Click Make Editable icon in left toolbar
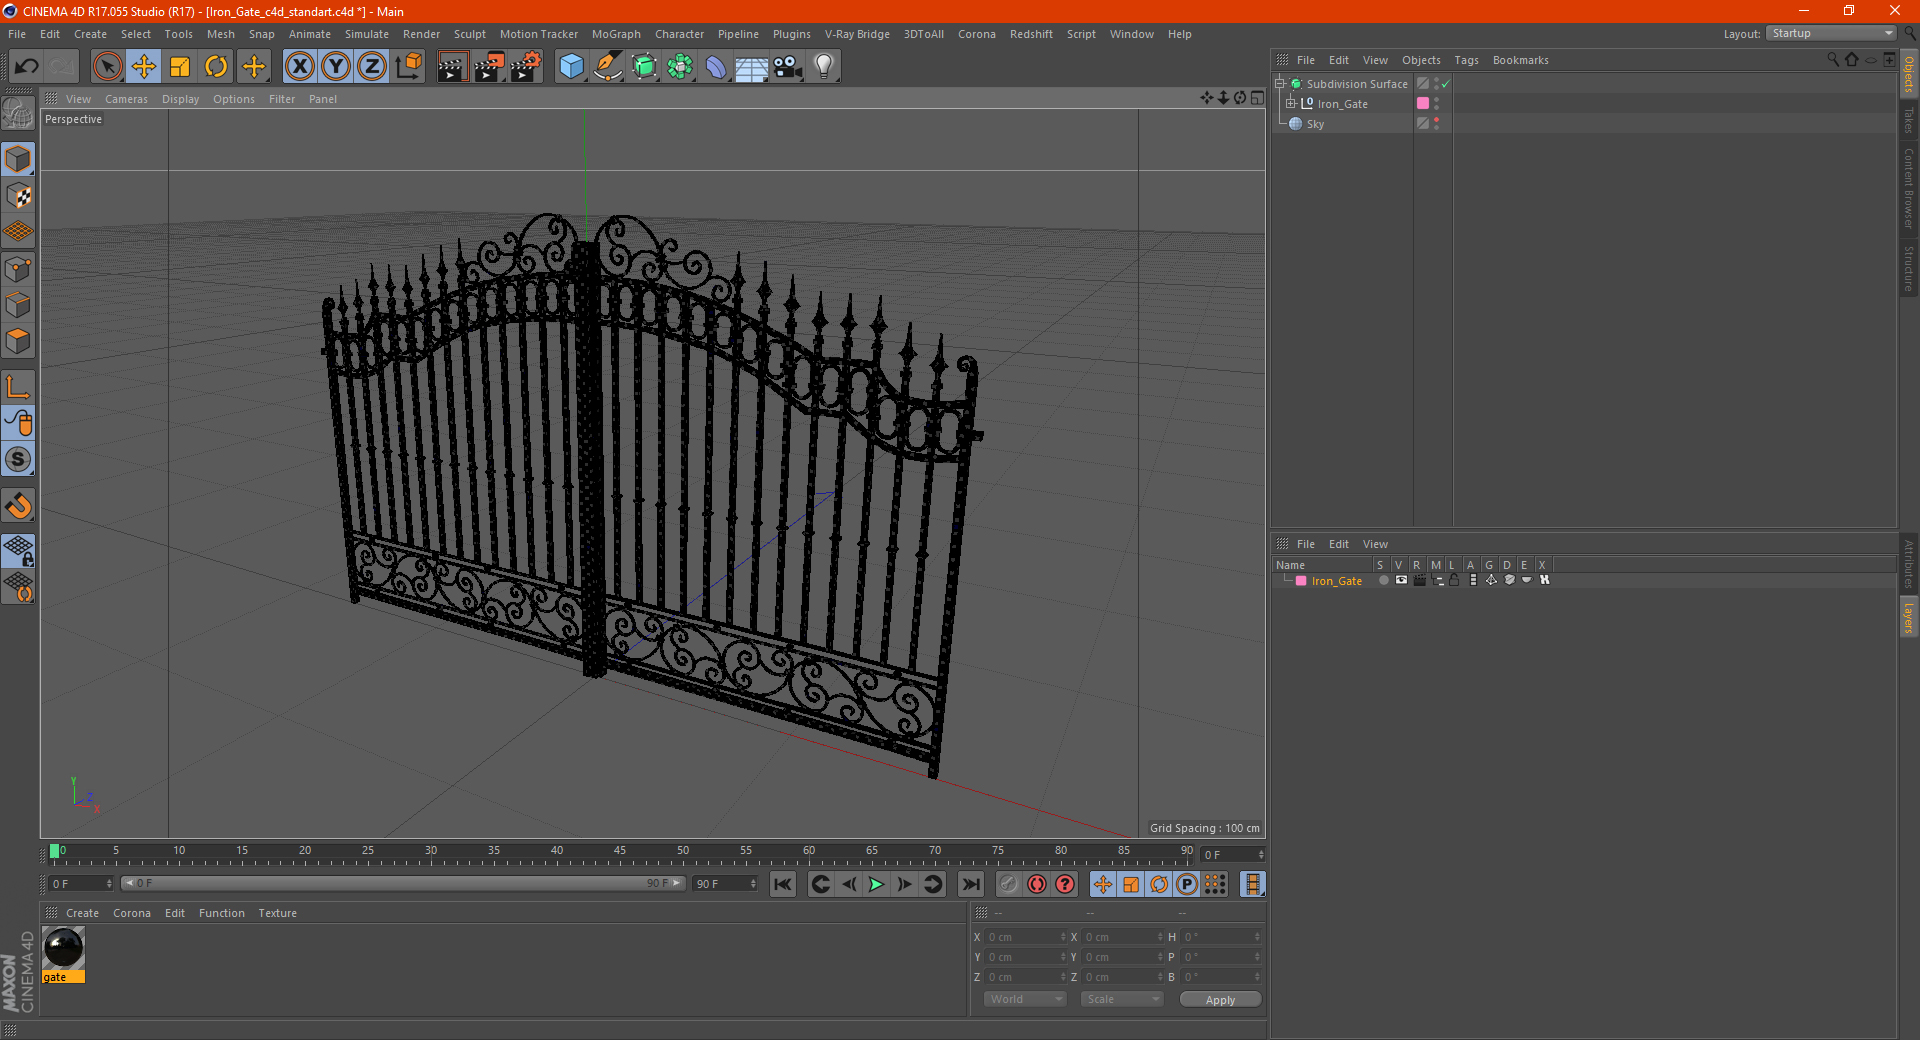Image resolution: width=1920 pixels, height=1040 pixels. coord(18,115)
